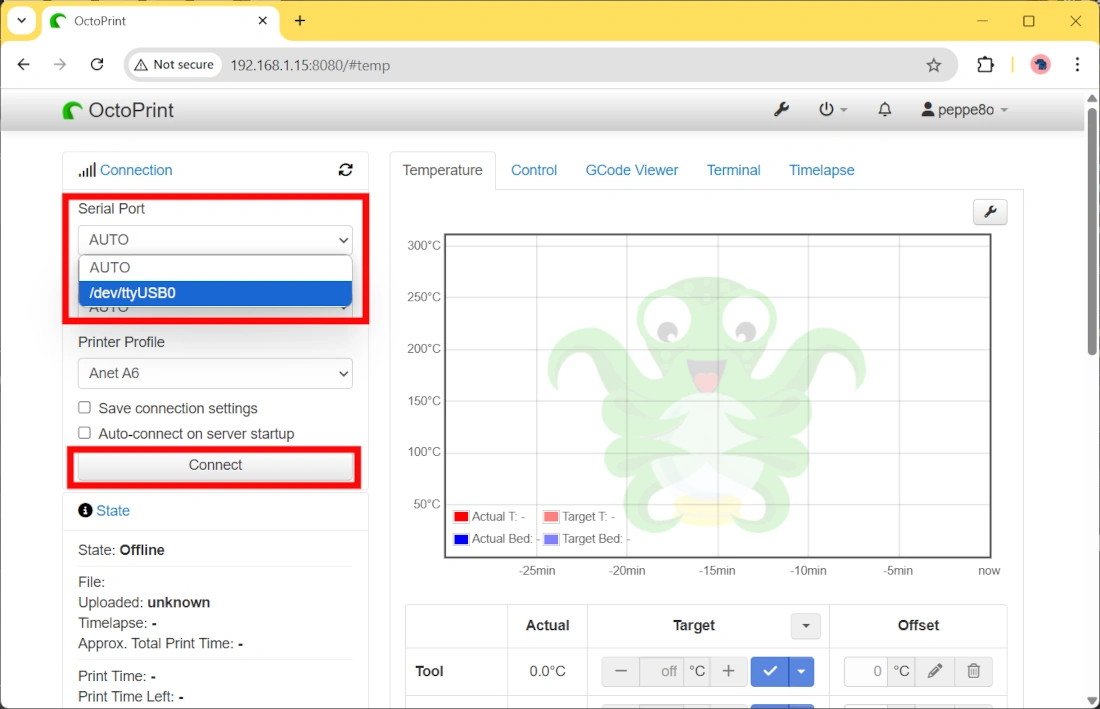The height and width of the screenshot is (709, 1100).
Task: Open Chrome profile avatar
Action: 1040,65
